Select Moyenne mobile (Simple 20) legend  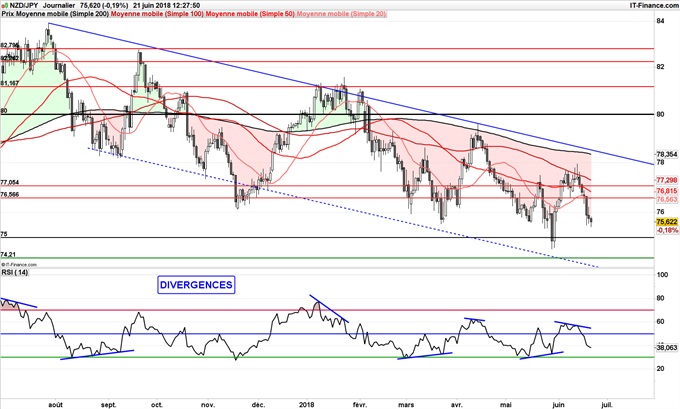tap(341, 14)
